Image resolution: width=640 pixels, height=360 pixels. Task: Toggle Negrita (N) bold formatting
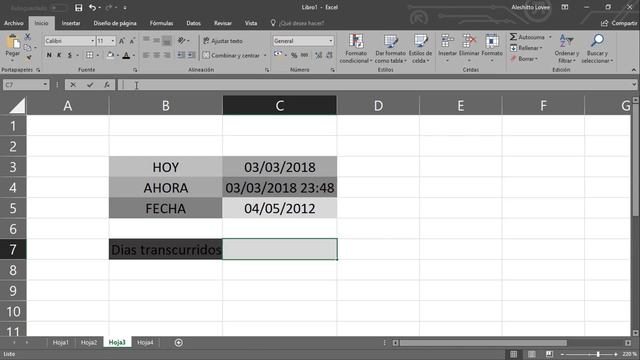coord(49,55)
